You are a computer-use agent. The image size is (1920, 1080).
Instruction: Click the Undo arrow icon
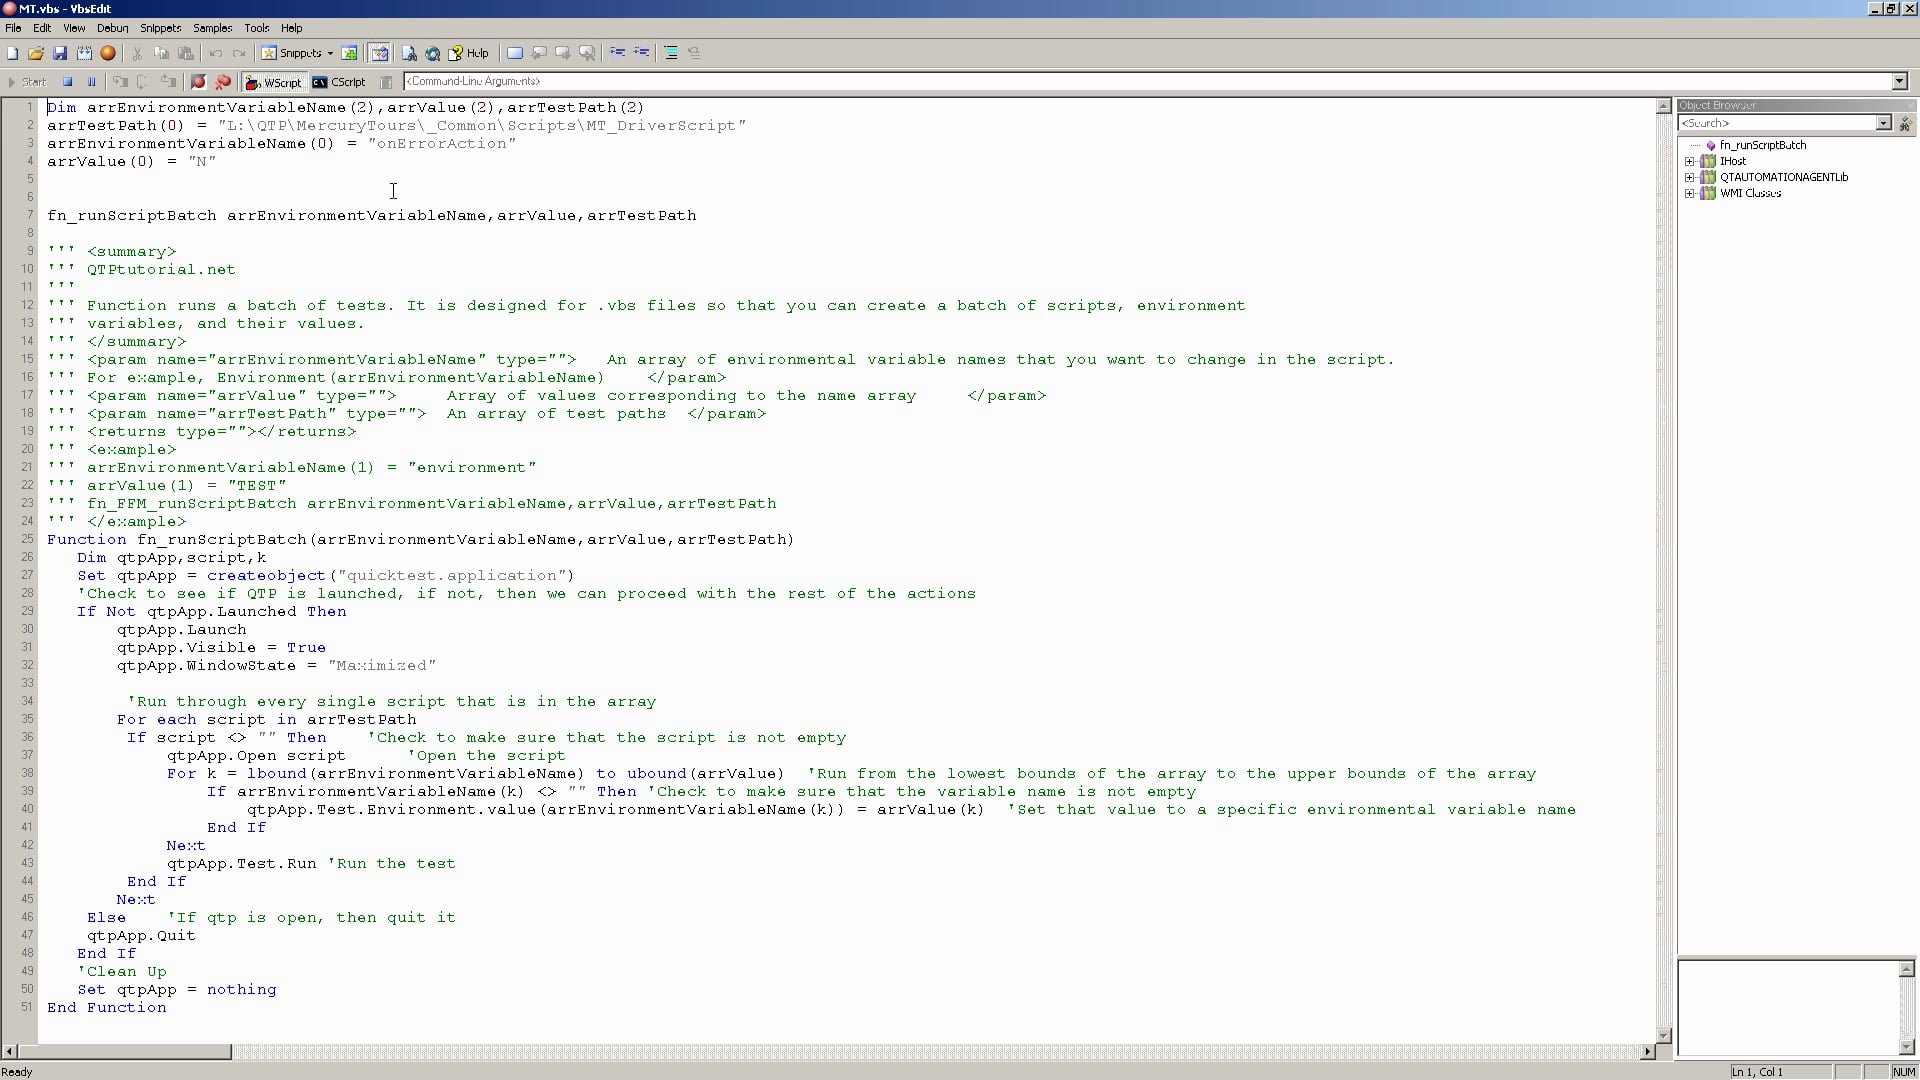click(x=215, y=53)
